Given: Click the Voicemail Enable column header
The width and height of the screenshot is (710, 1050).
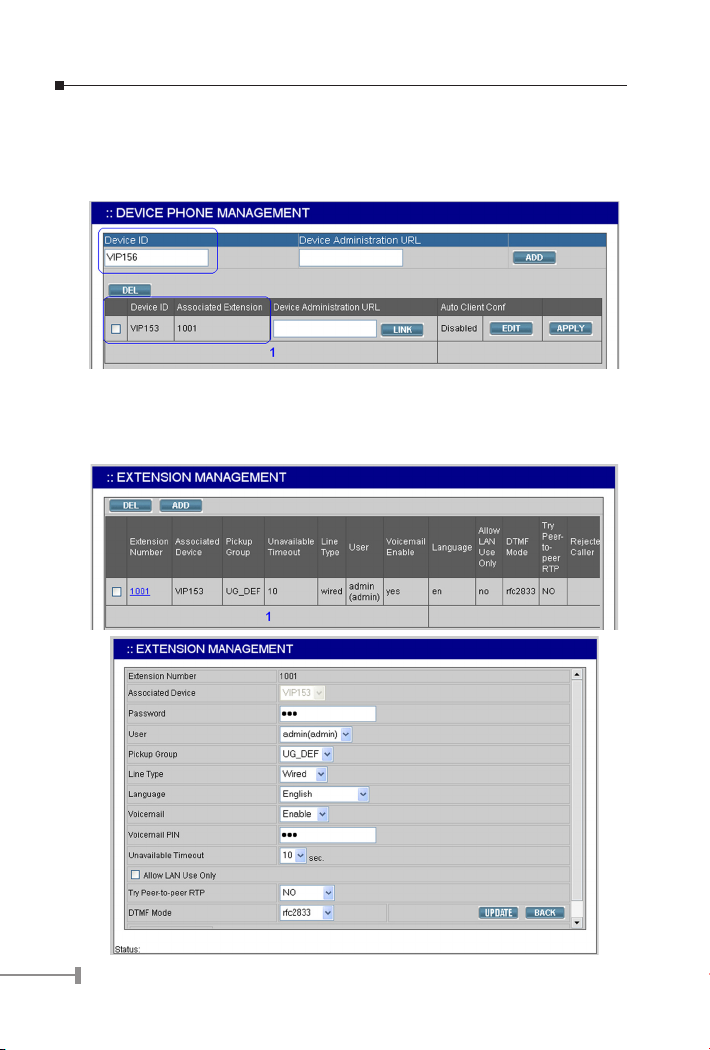Looking at the screenshot, I should click(405, 547).
